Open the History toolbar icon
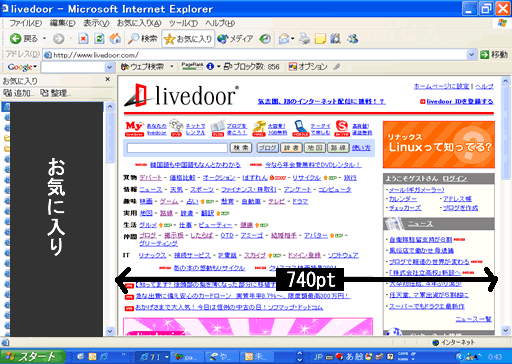The image size is (512, 364). (265, 39)
